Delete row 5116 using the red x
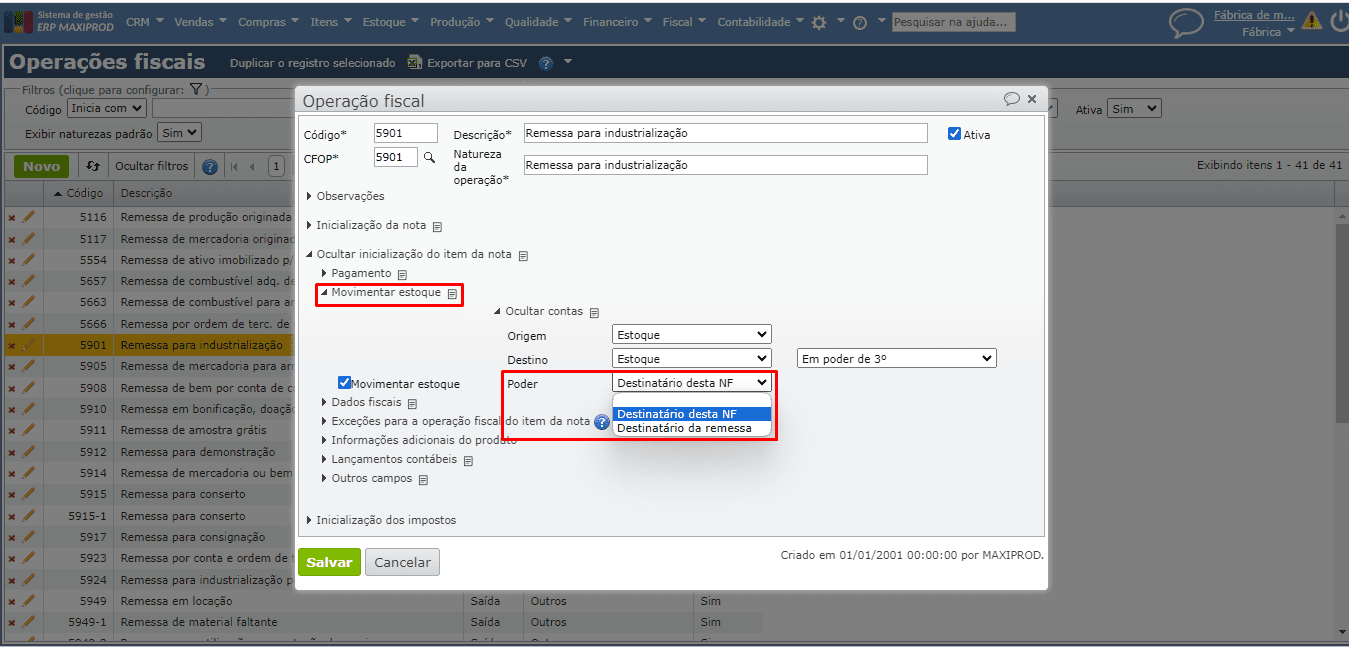 click(12, 217)
